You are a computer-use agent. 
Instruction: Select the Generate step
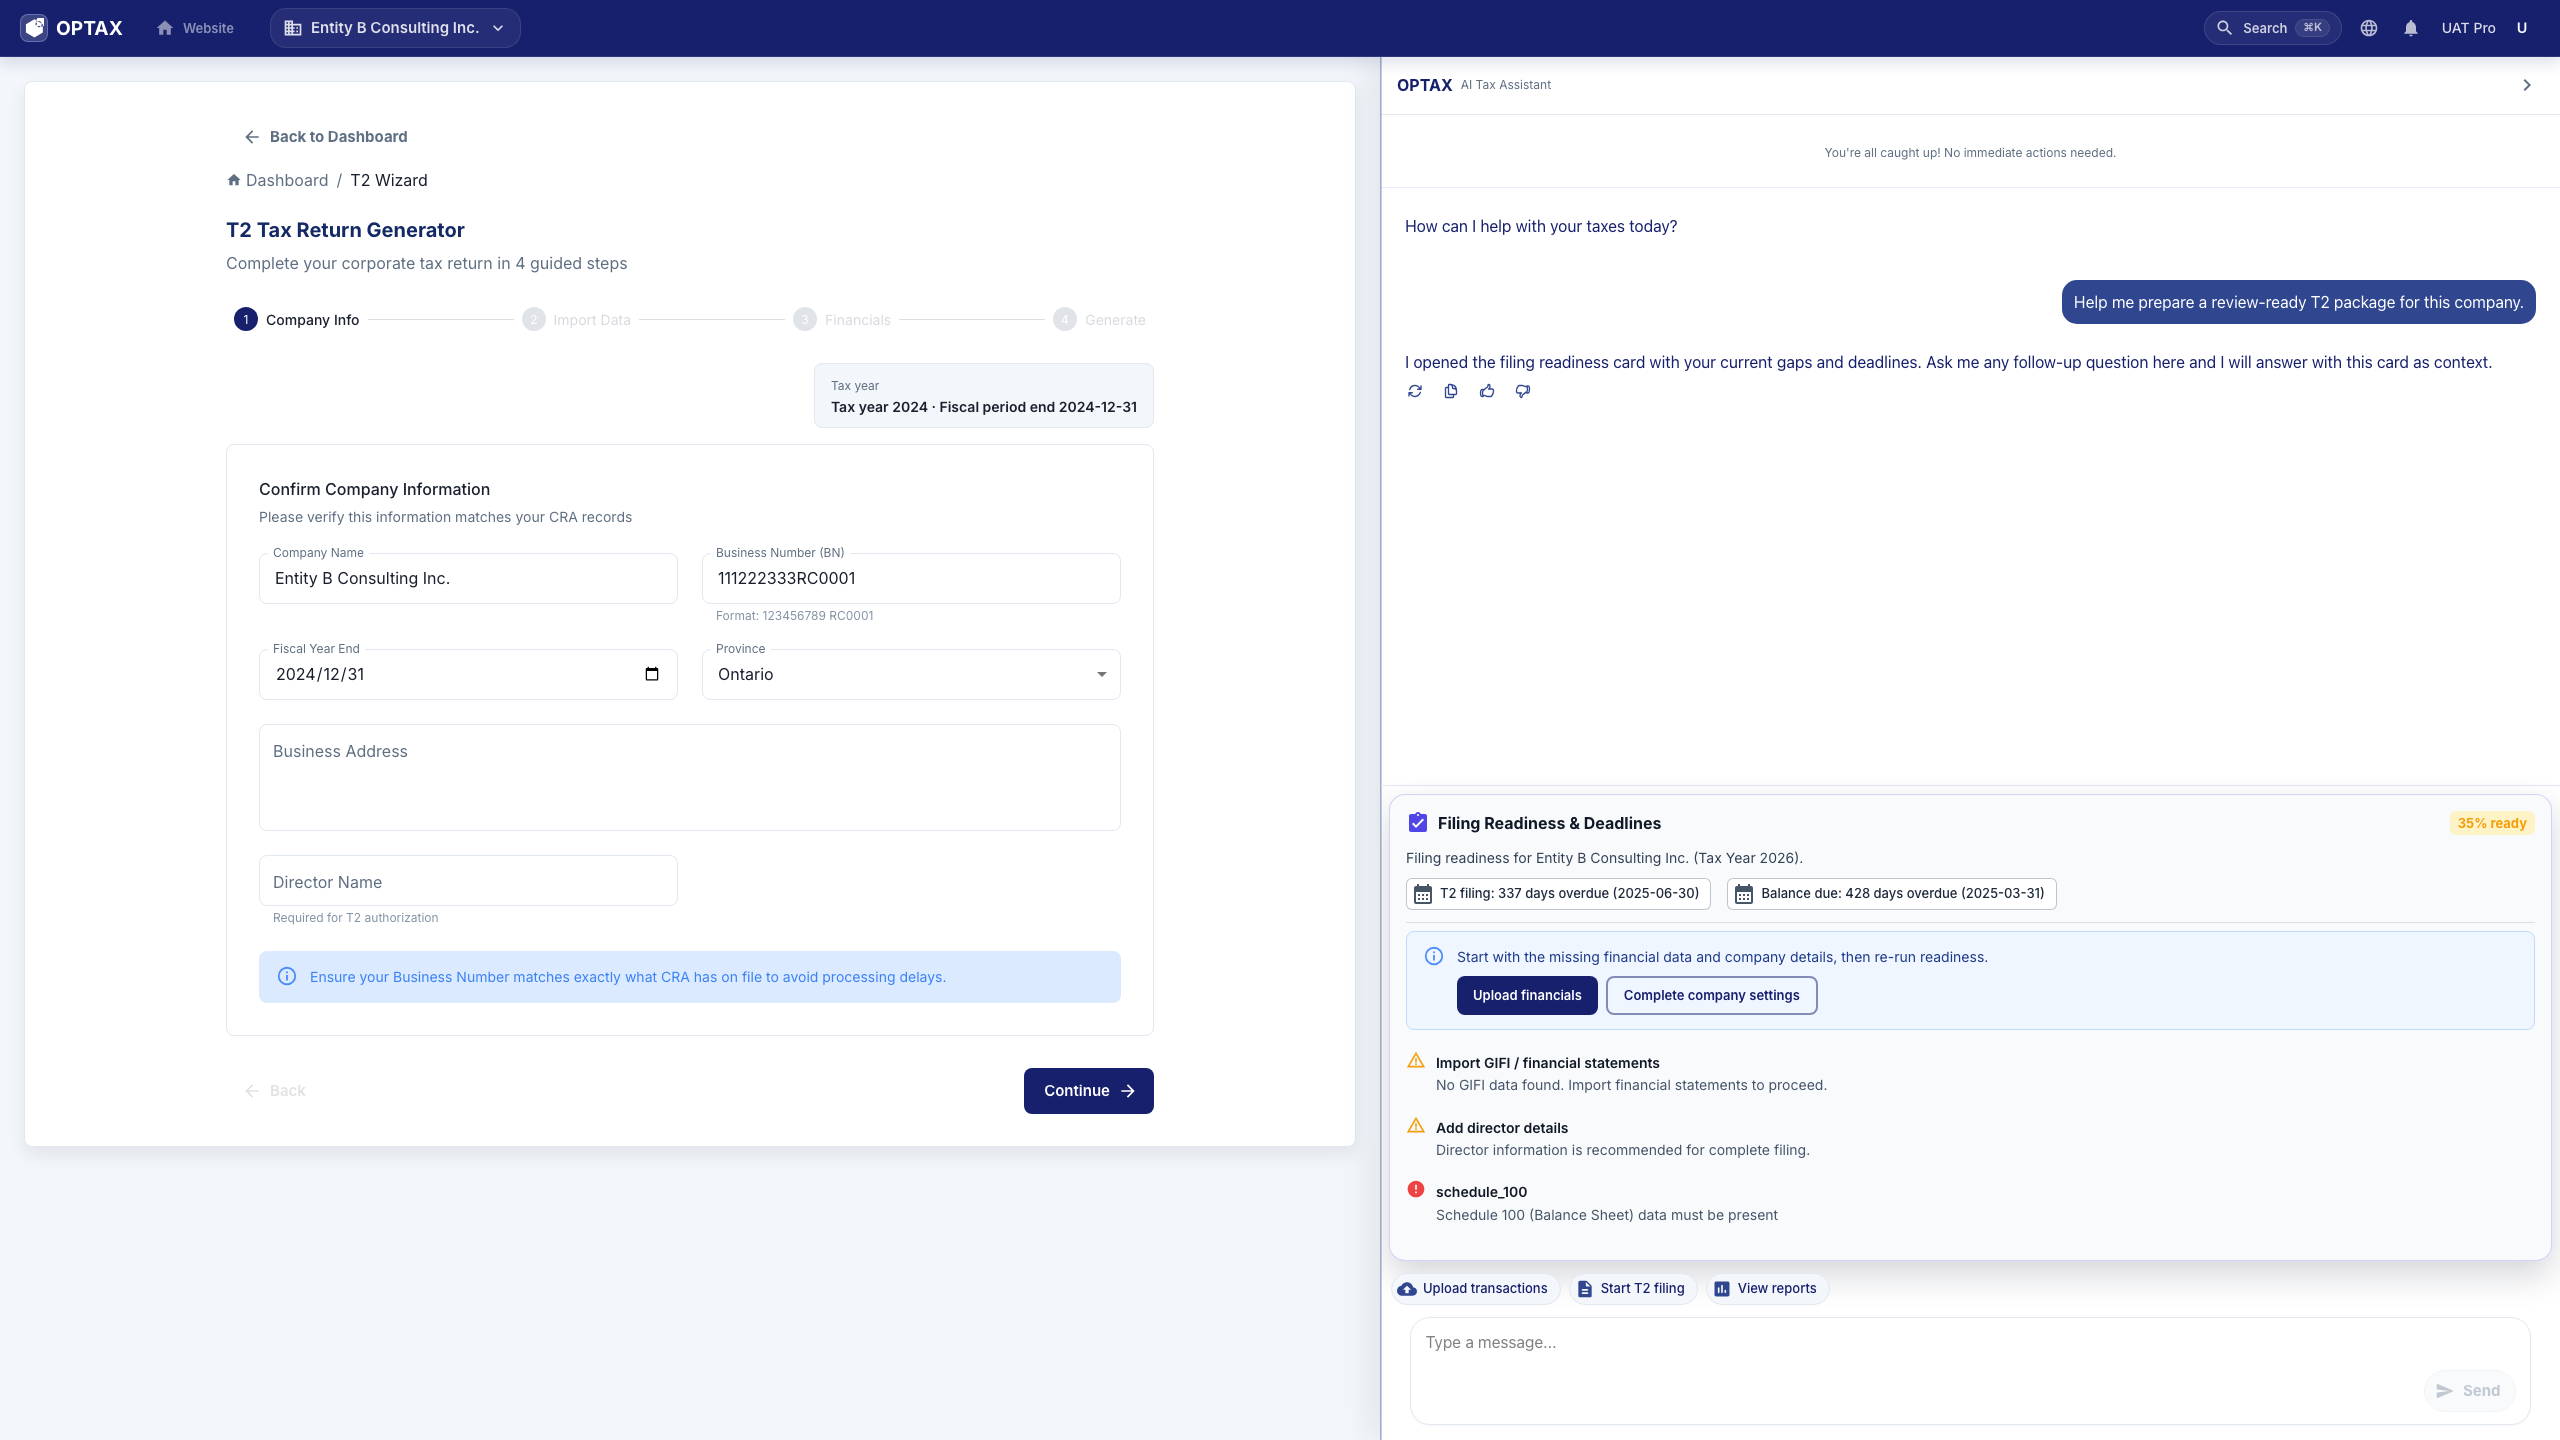[x=1100, y=320]
